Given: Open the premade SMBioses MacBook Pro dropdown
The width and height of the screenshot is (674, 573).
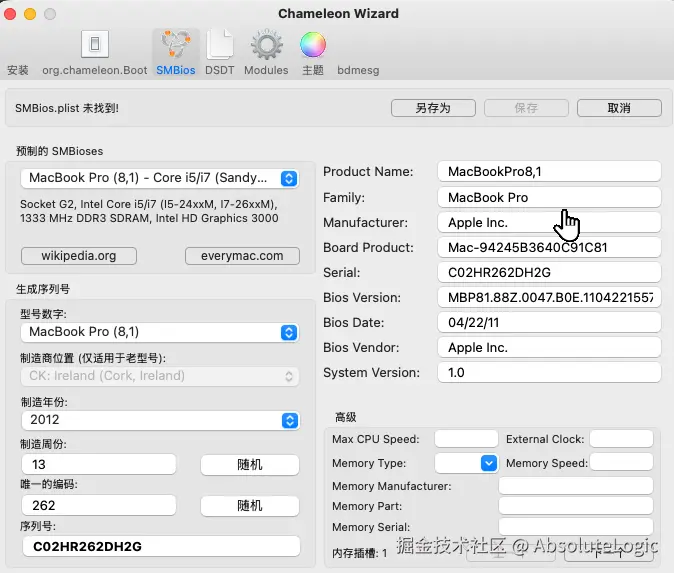Looking at the screenshot, I should pyautogui.click(x=159, y=178).
